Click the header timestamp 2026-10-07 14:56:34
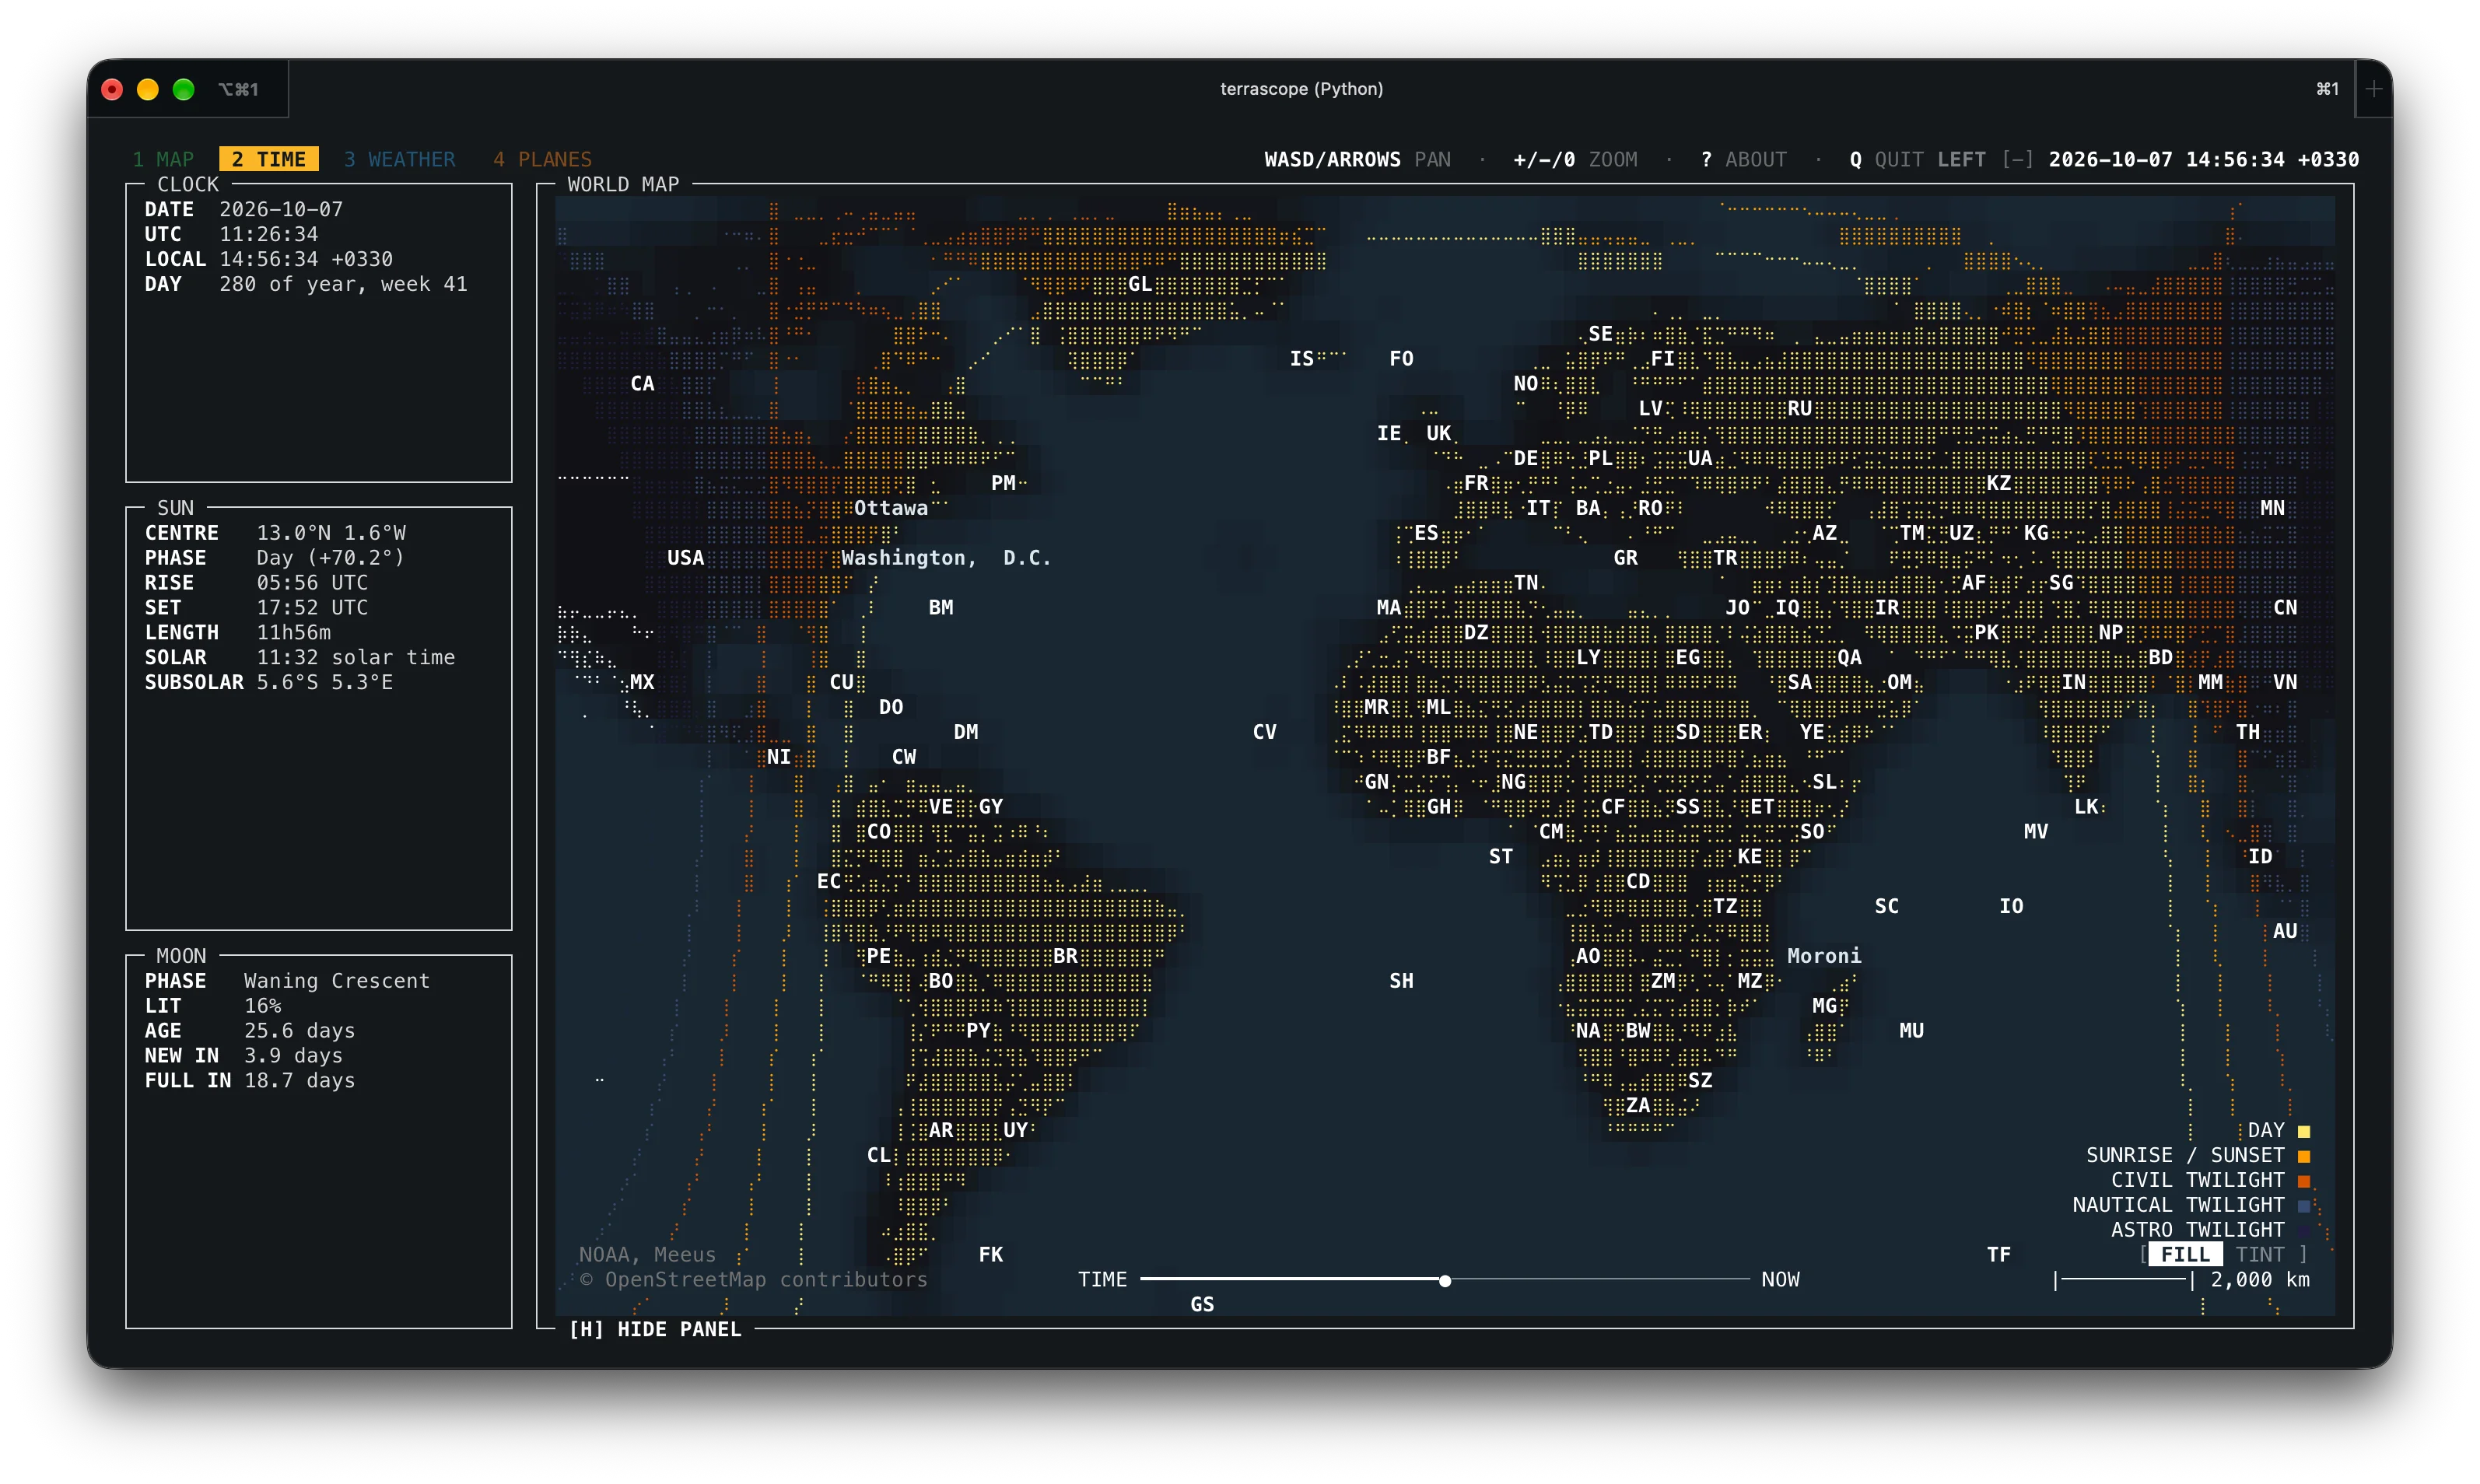 (2166, 159)
